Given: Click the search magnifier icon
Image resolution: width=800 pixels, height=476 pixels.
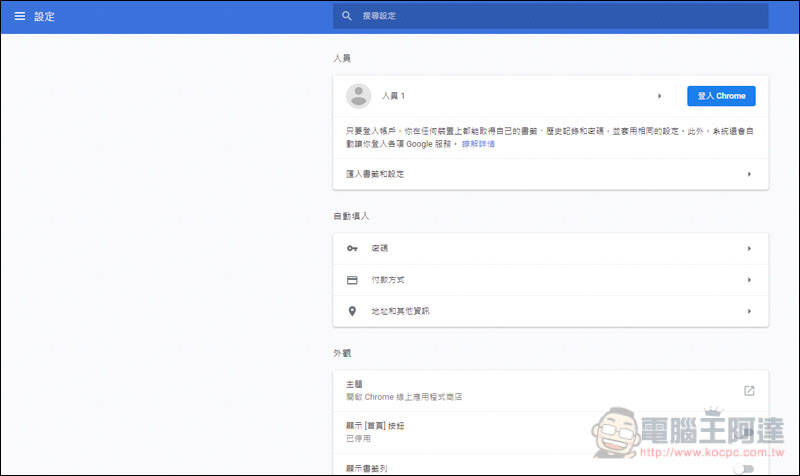Looking at the screenshot, I should 347,16.
